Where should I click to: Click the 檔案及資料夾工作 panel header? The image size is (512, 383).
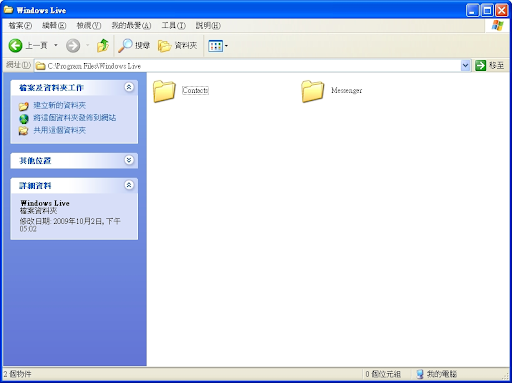(74, 88)
